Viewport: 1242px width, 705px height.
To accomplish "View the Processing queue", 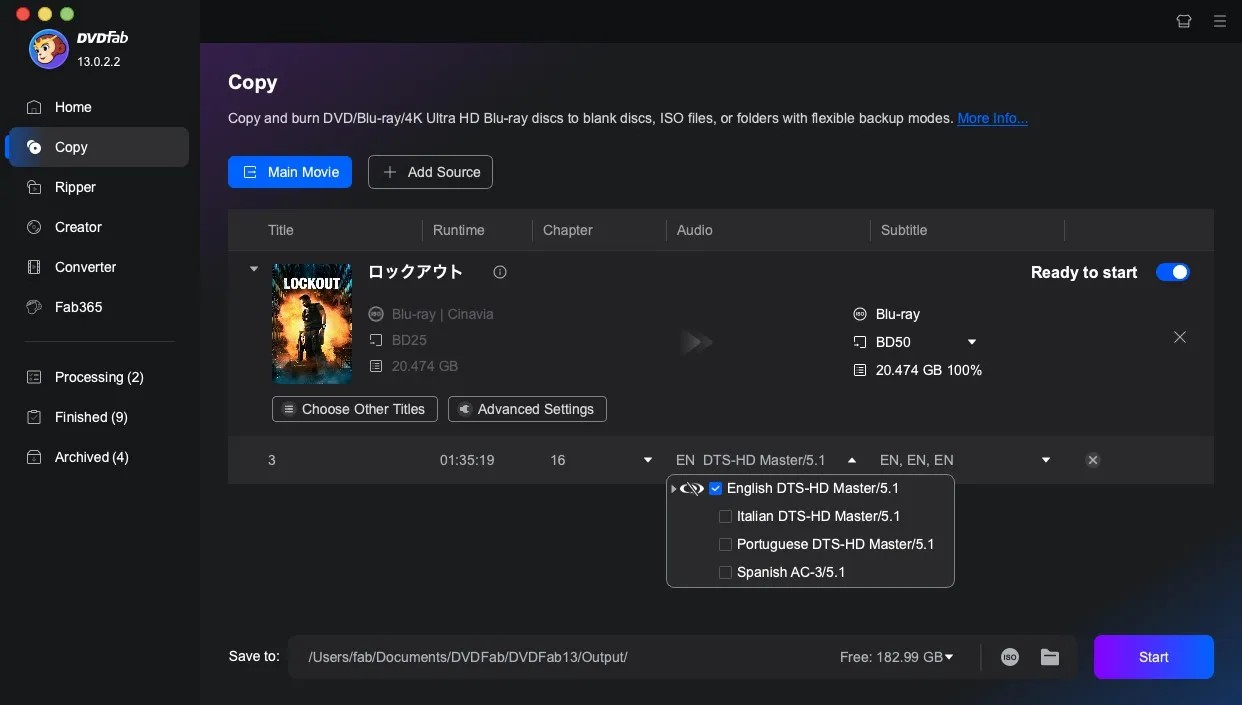I will click(x=96, y=377).
